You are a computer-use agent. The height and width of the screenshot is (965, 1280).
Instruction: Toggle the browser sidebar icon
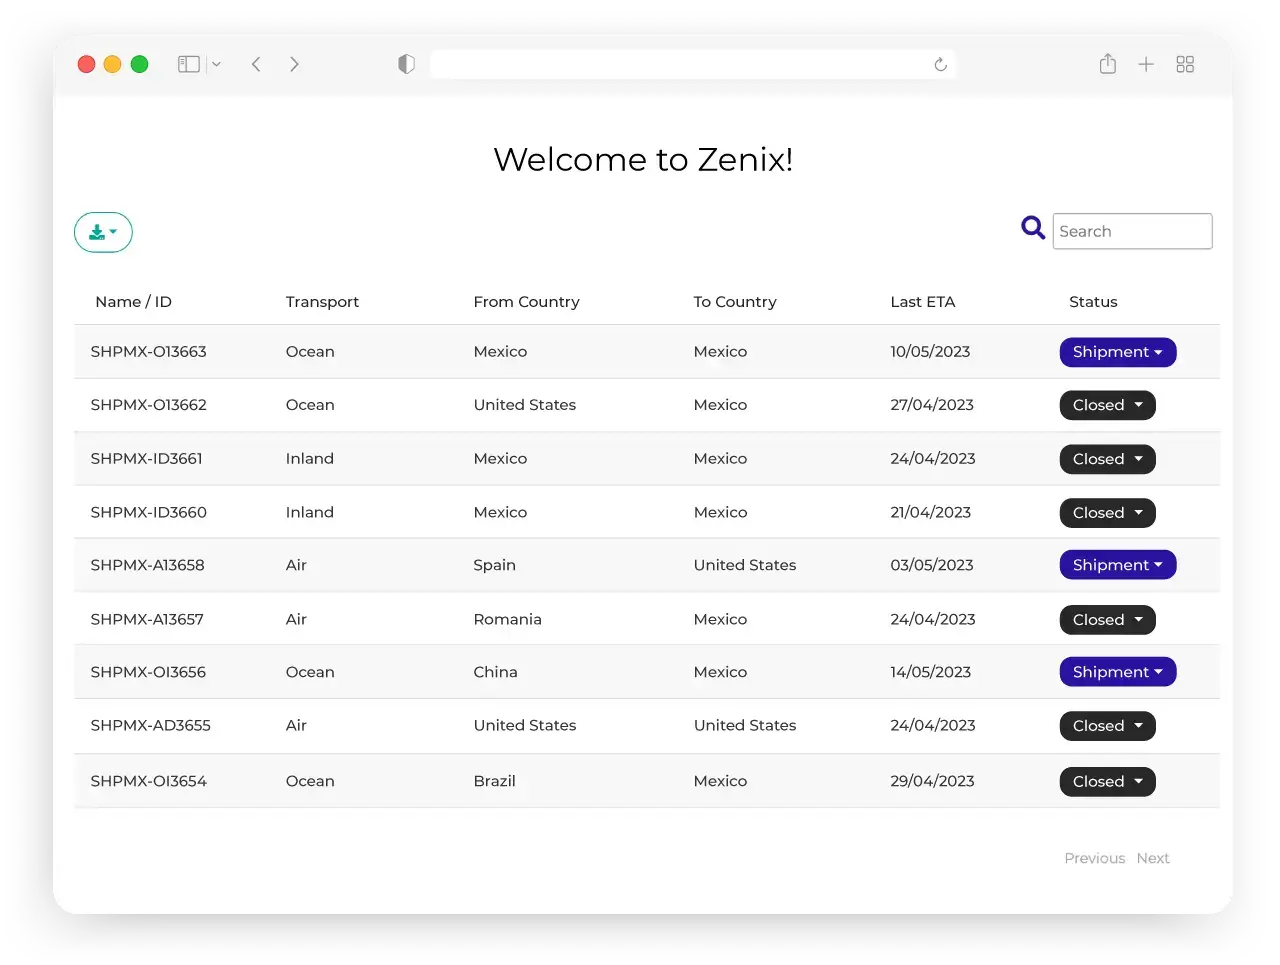tap(189, 64)
